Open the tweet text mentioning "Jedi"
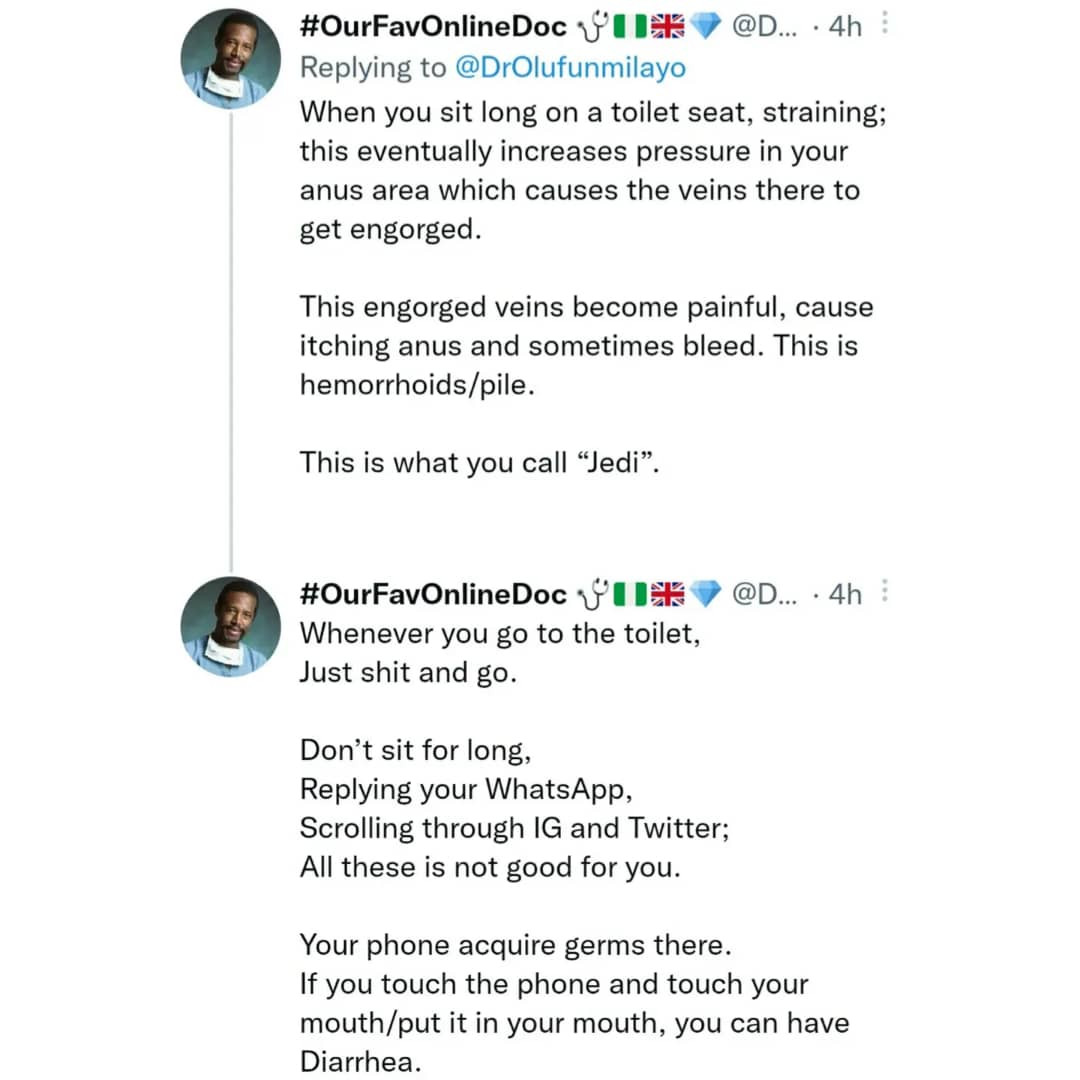This screenshot has height=1080, width=1080. tap(480, 463)
